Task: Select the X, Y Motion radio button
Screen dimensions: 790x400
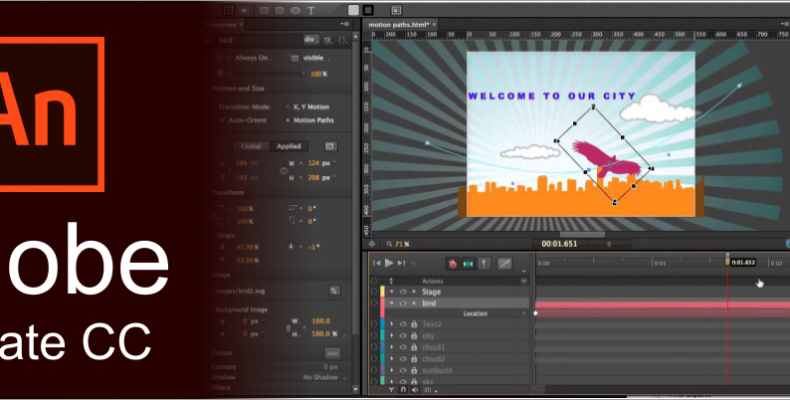Action: (x=288, y=107)
